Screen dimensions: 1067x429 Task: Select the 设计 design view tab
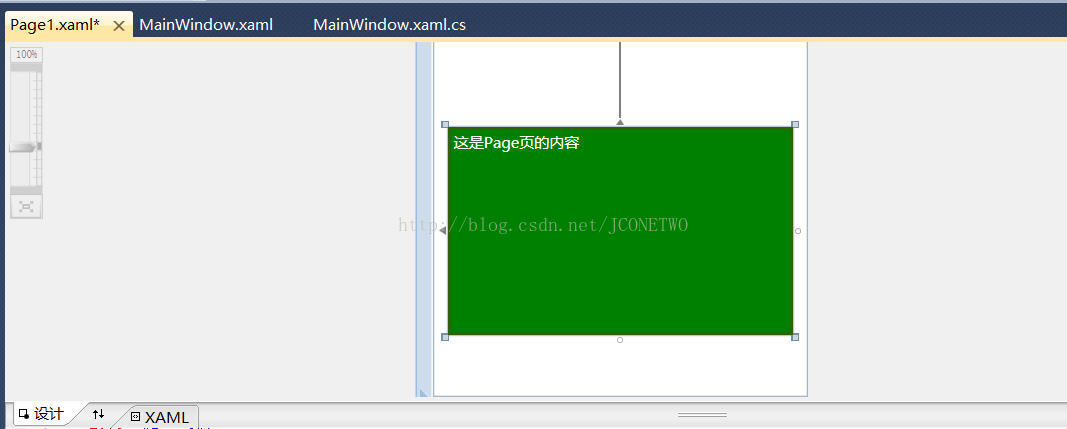tap(42, 414)
